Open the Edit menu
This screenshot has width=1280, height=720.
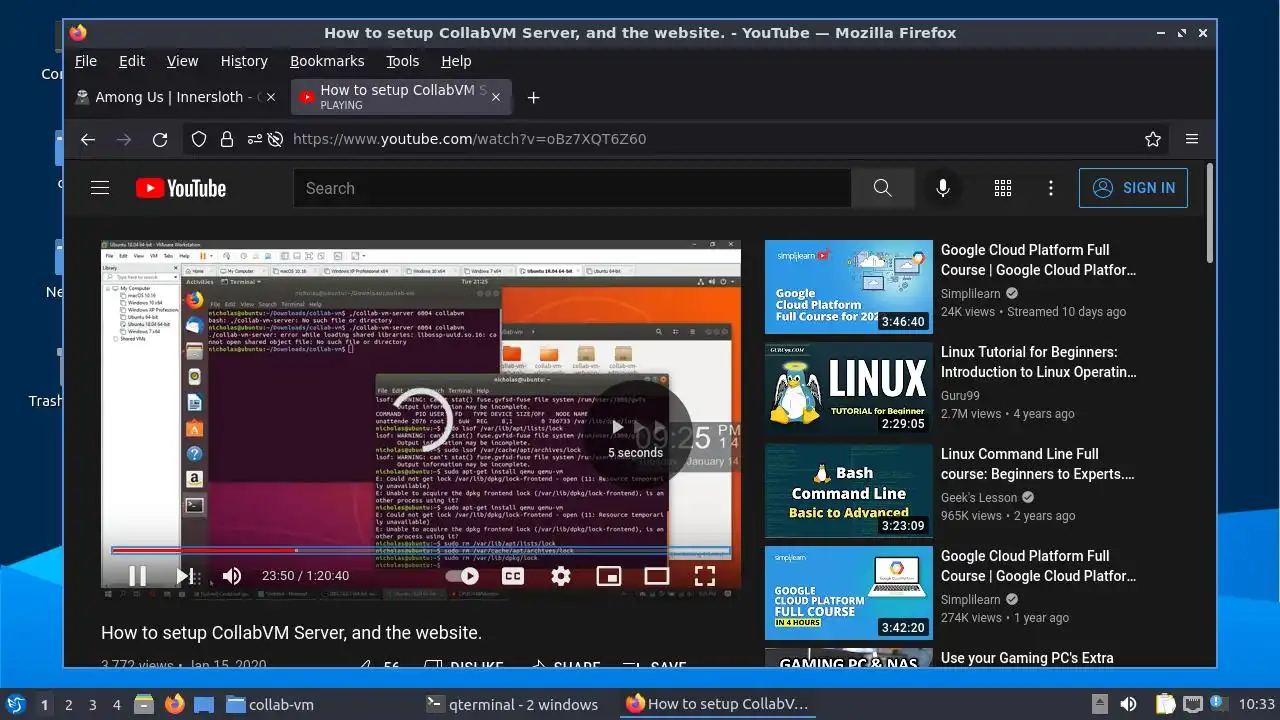pos(132,61)
